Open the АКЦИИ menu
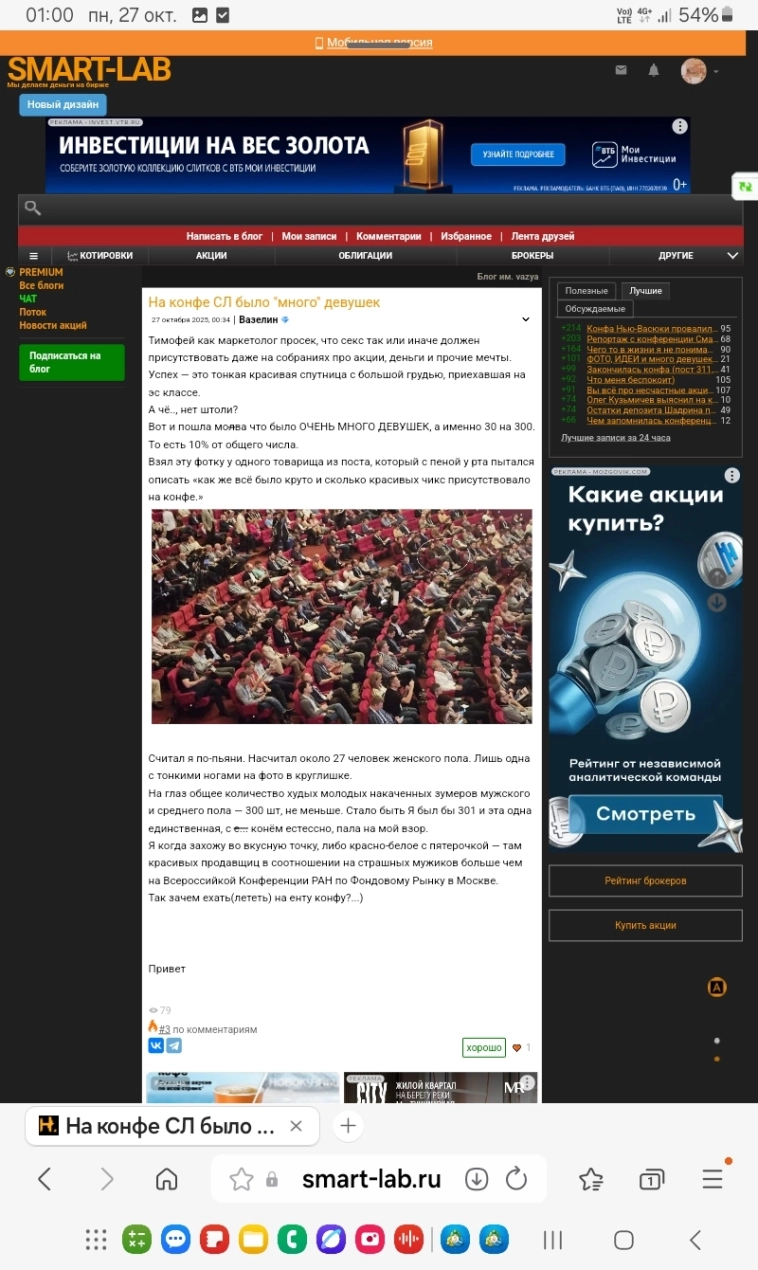The width and height of the screenshot is (758, 1270). click(x=211, y=256)
